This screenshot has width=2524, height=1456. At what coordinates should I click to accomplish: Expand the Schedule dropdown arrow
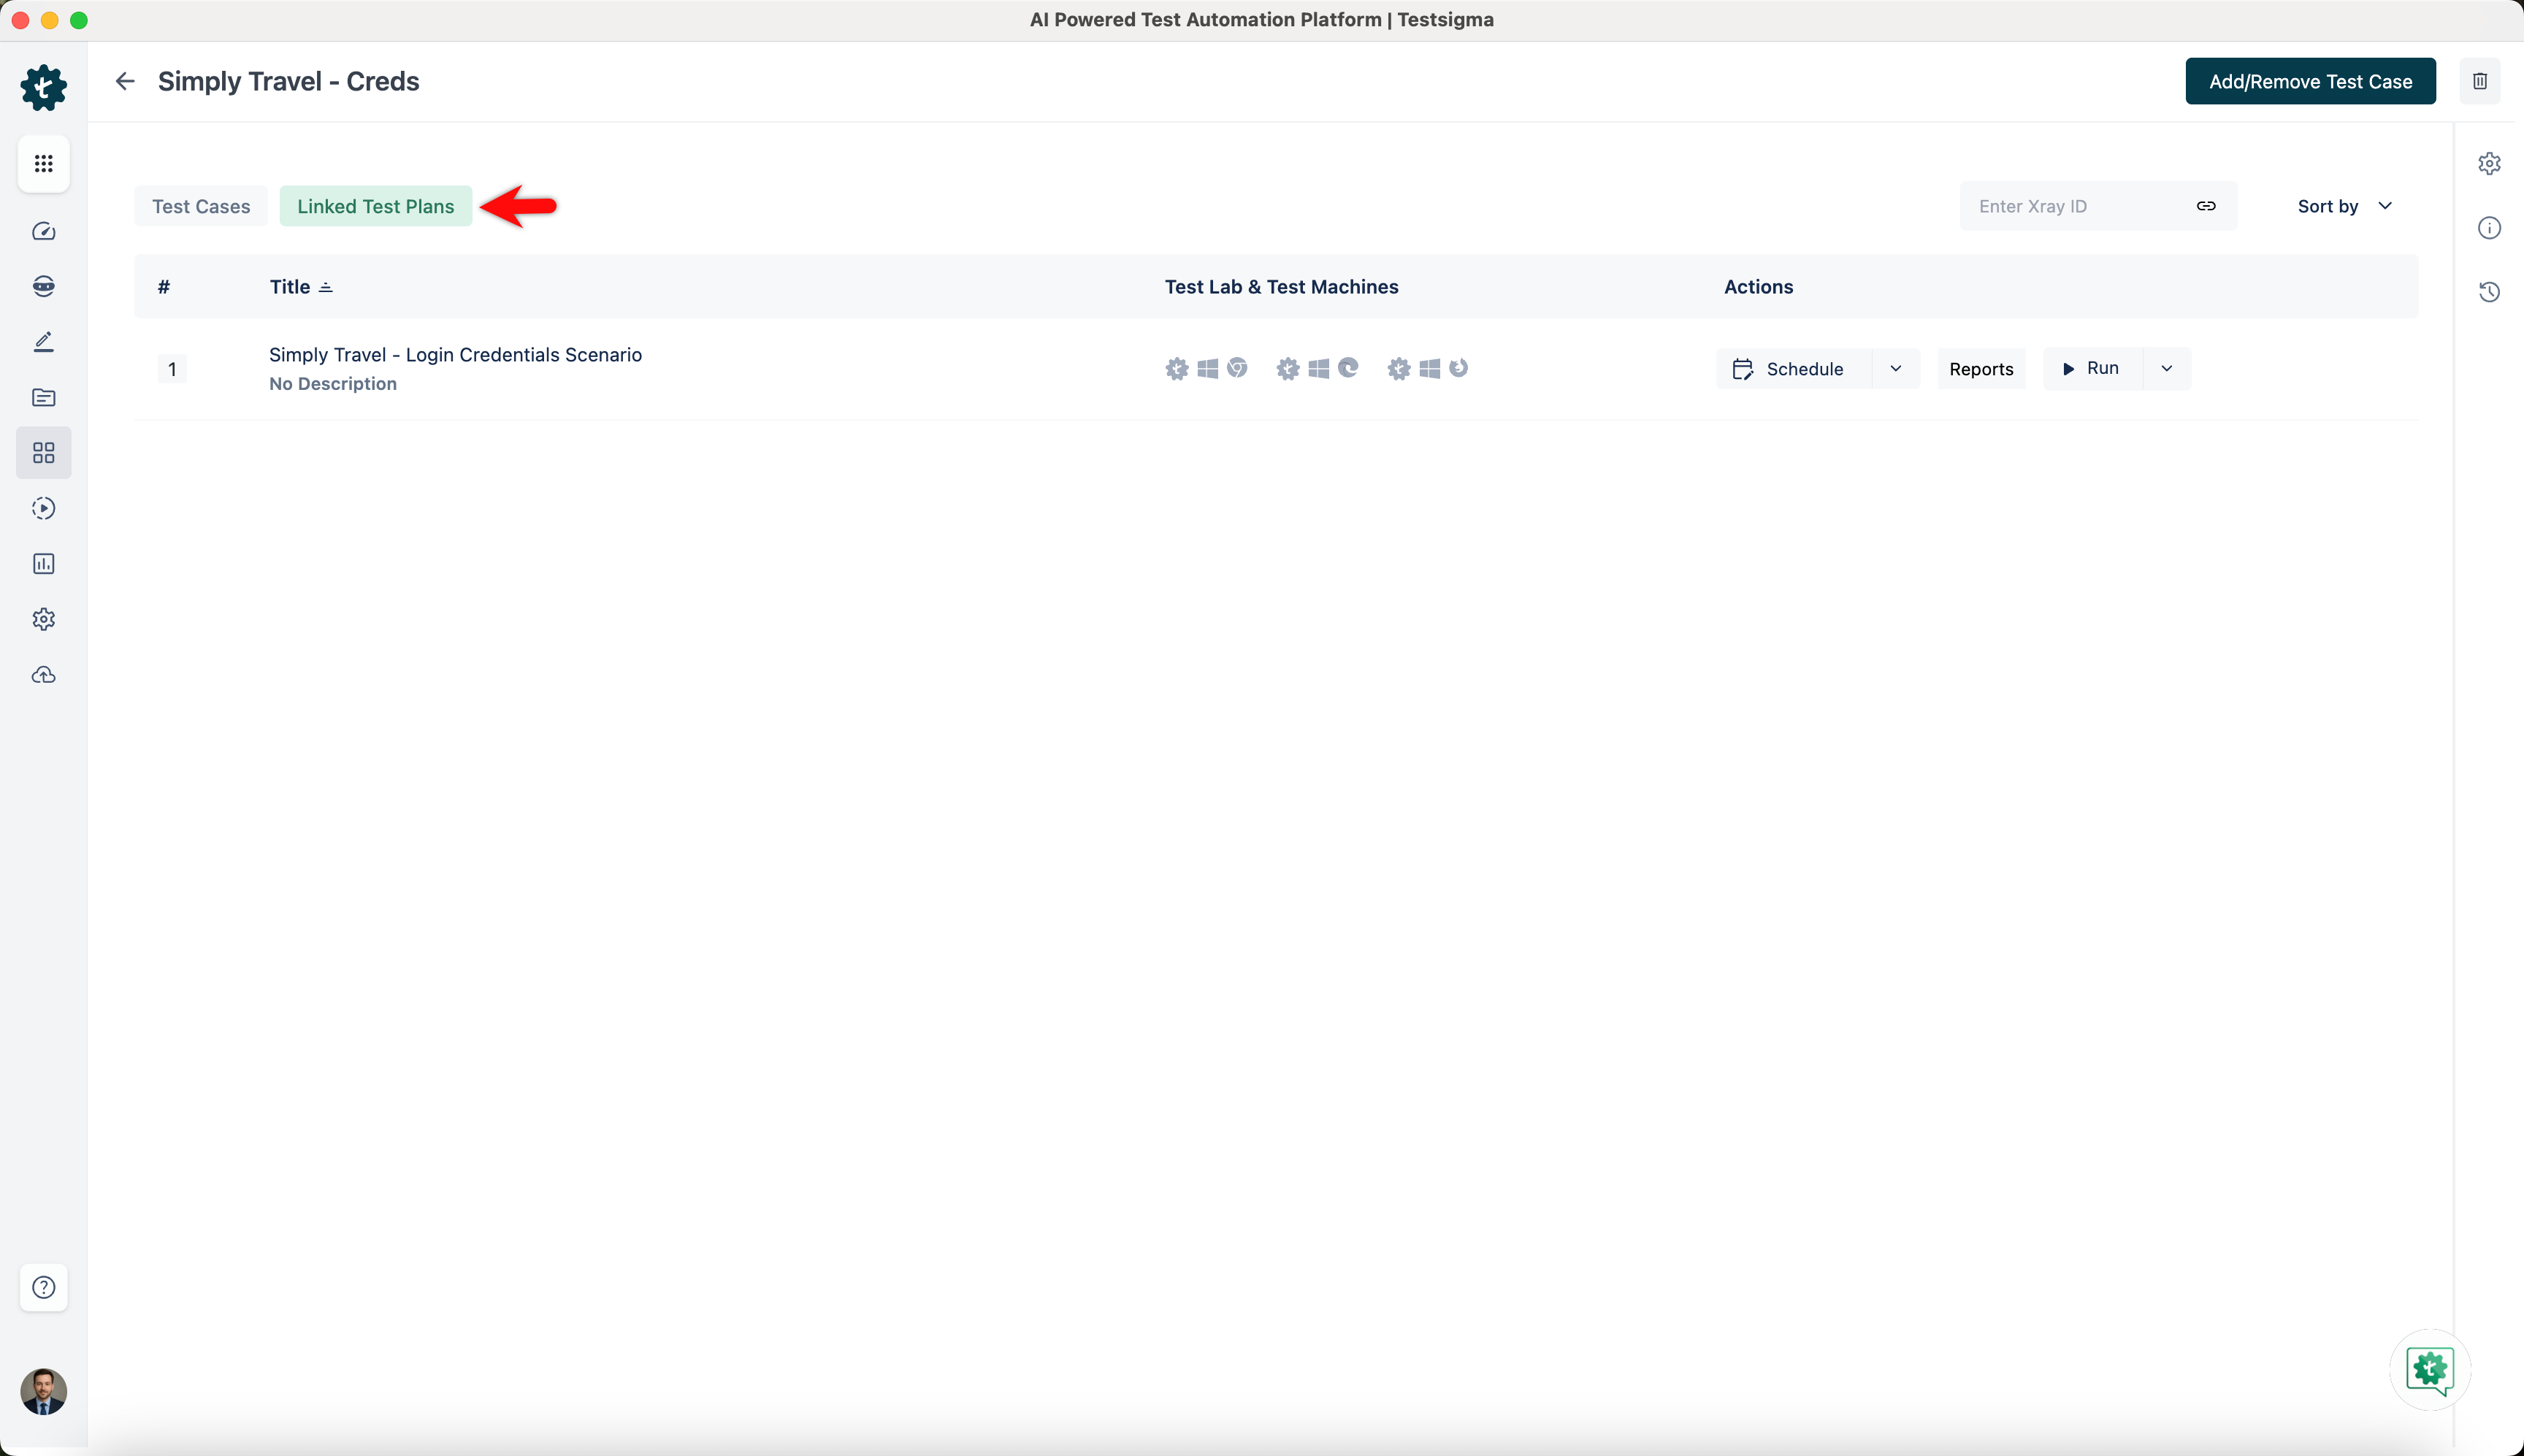1895,369
